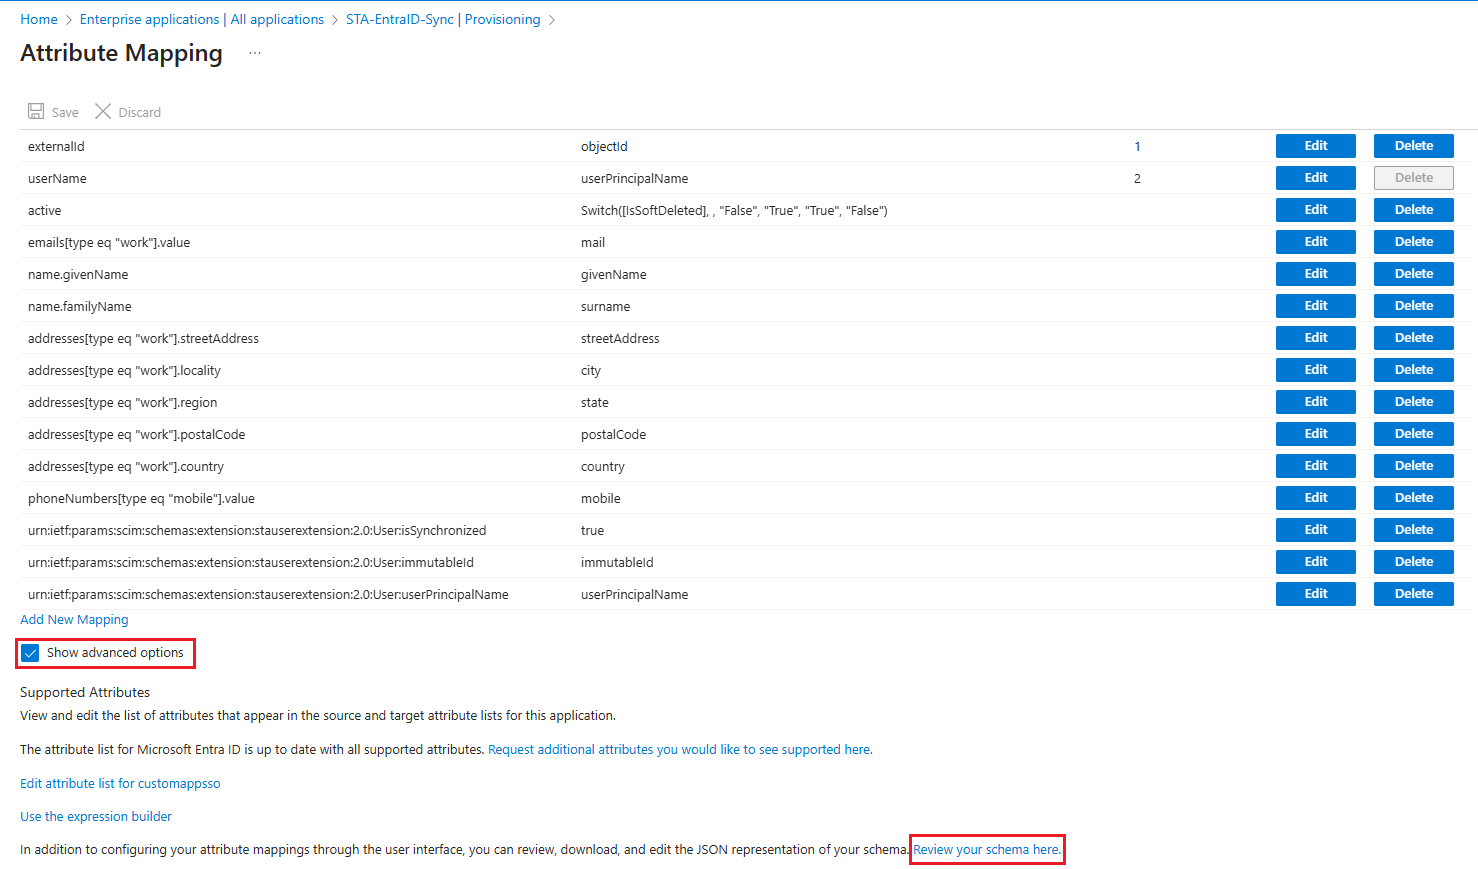This screenshot has width=1478, height=869.
Task: Click the Save disk icon
Action: click(36, 111)
